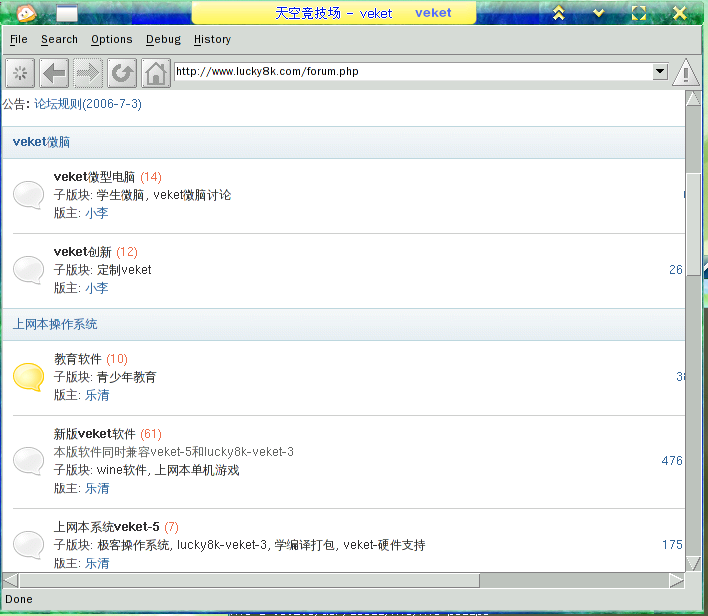This screenshot has width=708, height=616.
Task: Go back with the left arrow button
Action: pos(54,73)
